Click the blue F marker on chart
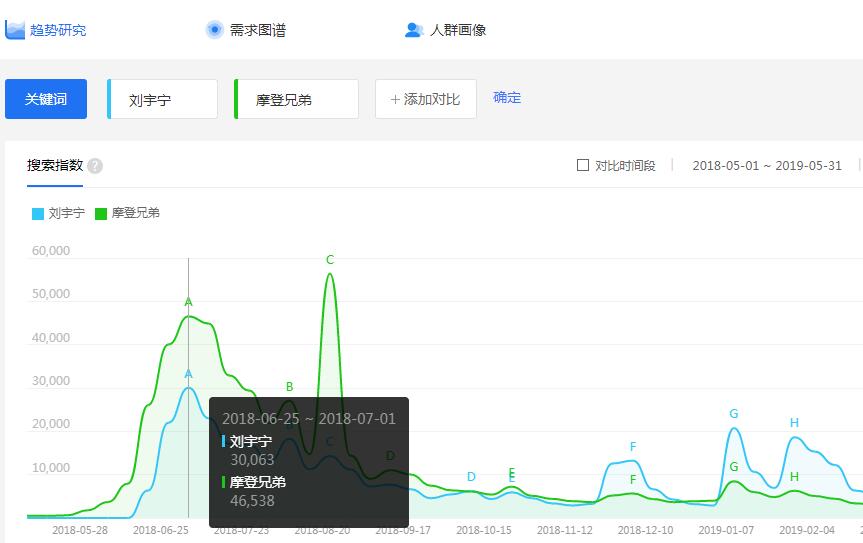The image size is (863, 543). tap(633, 447)
